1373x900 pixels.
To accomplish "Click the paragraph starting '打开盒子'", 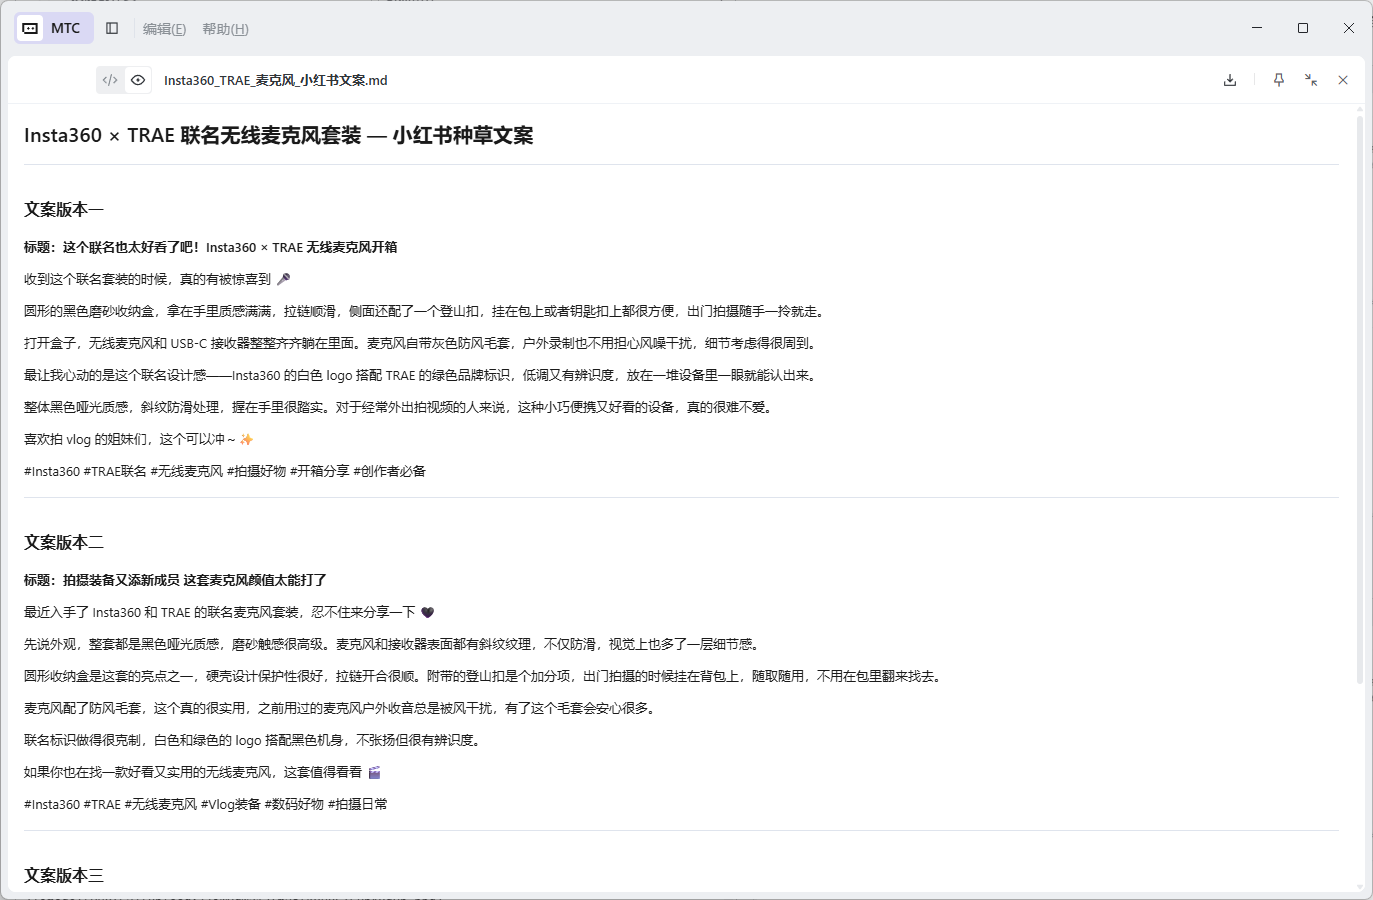I will (x=422, y=343).
